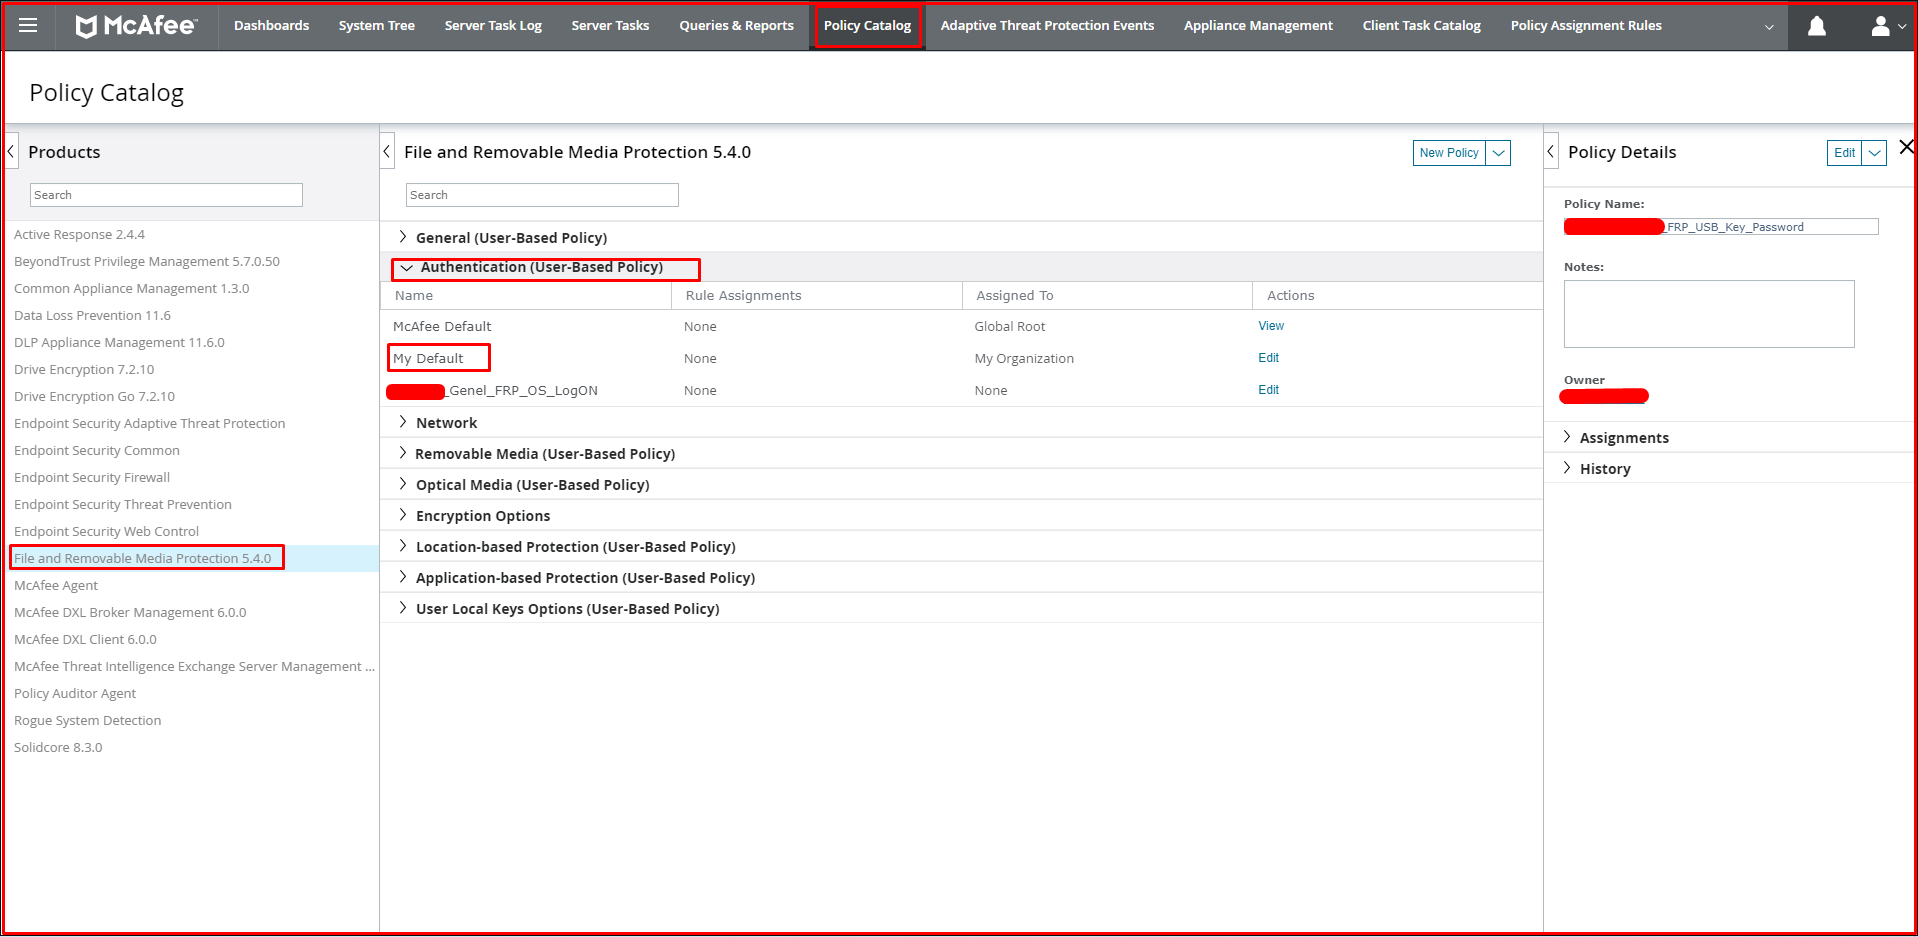This screenshot has height=937, width=1918.
Task: Select Active Response 2.4.4 product
Action: [79, 234]
